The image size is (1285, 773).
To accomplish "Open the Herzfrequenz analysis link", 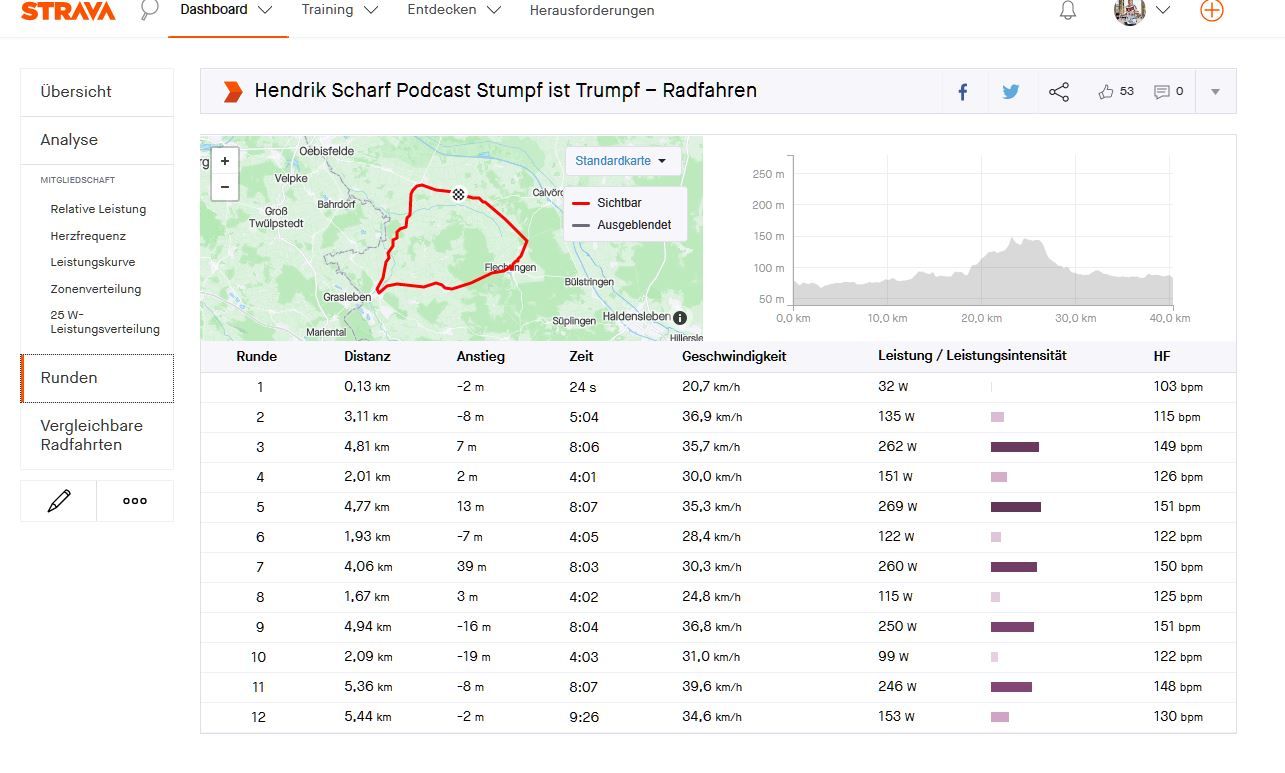I will click(x=88, y=236).
